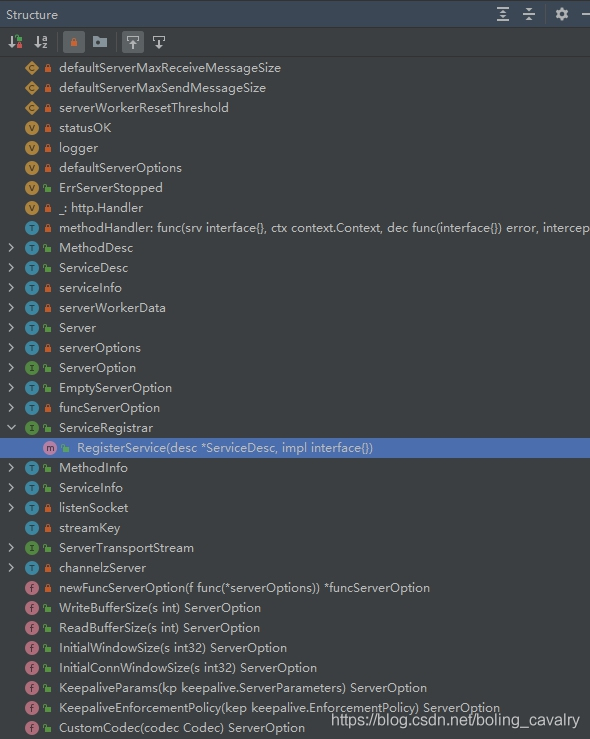590x739 pixels.
Task: Select RegisterService(desc *ServiceDesc, impl interface{}) row
Action: tap(295, 448)
